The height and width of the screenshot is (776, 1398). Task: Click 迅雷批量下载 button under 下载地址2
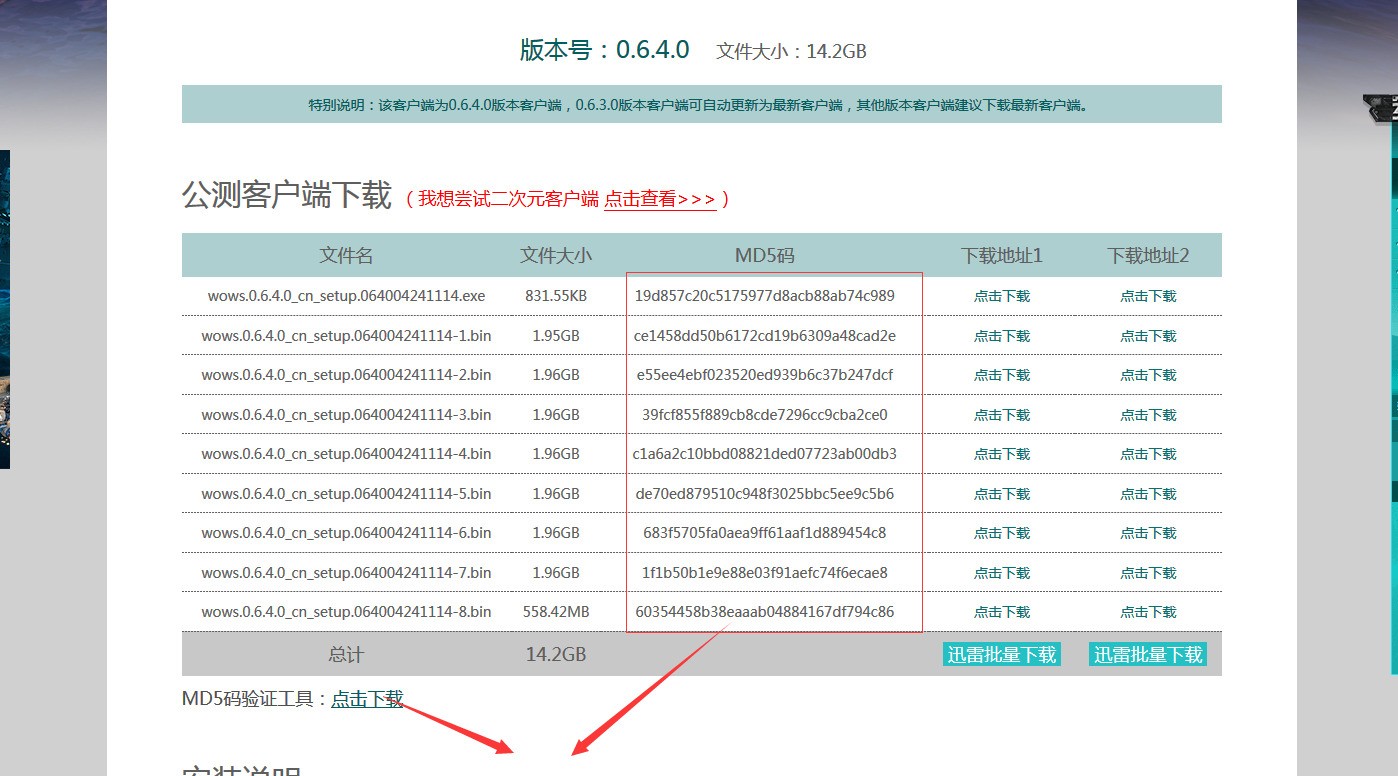[1148, 655]
